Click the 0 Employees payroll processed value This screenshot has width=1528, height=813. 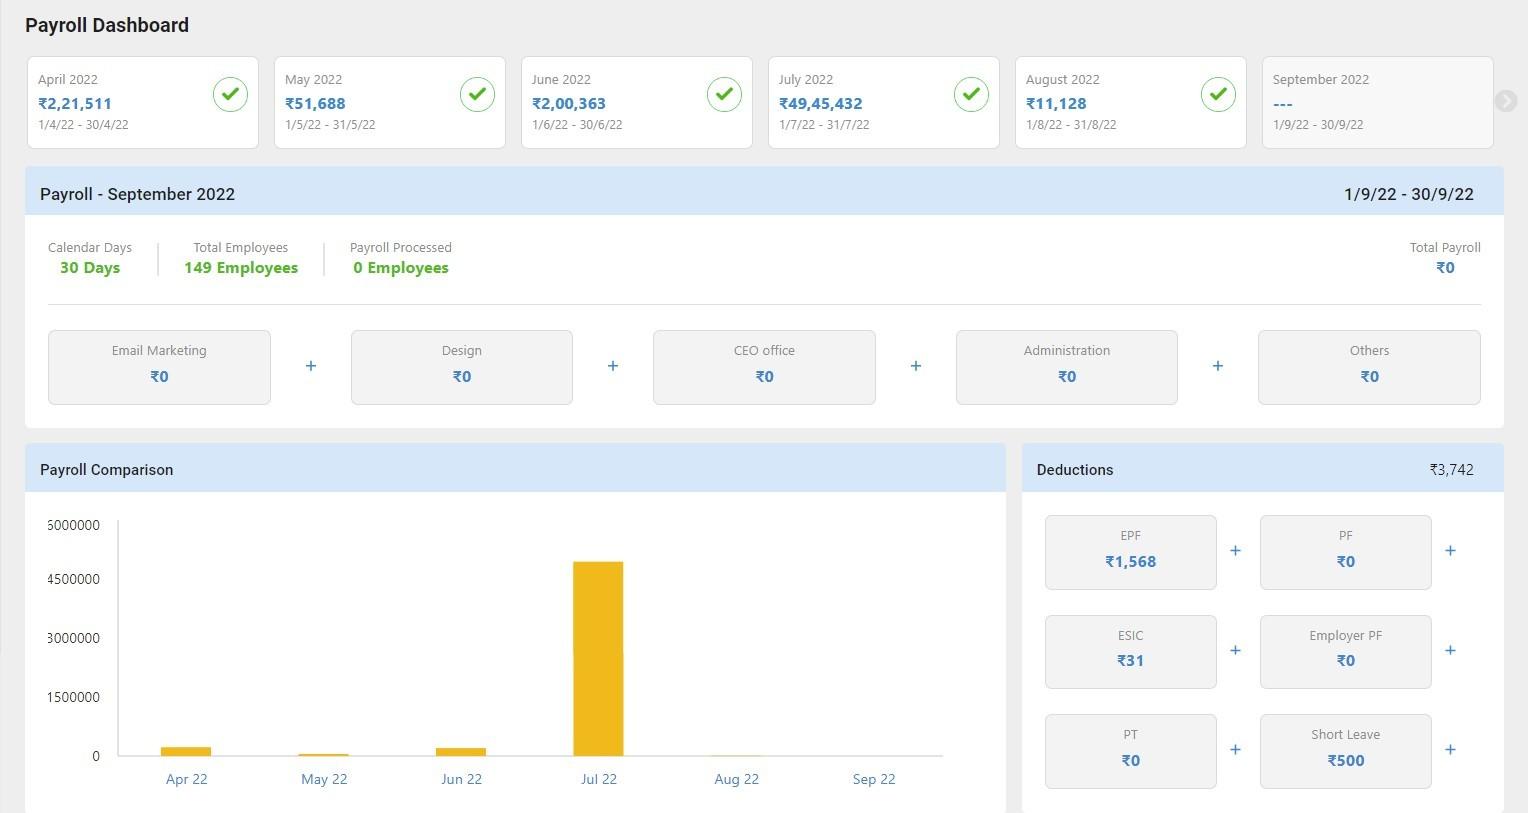tap(401, 268)
